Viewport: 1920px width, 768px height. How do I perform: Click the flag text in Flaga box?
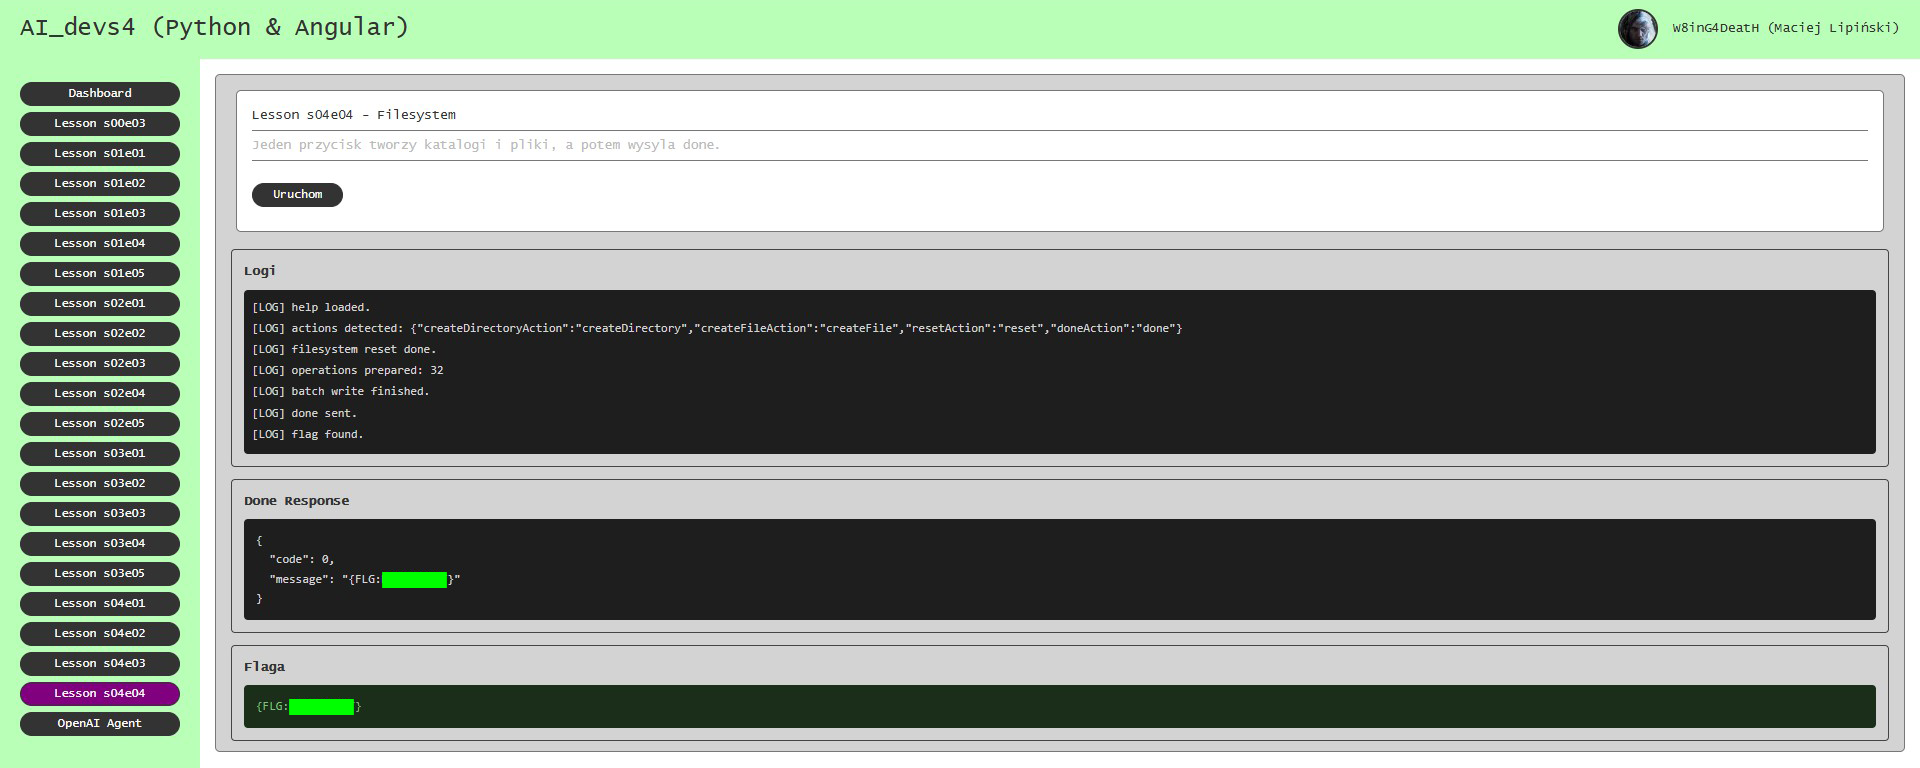pos(309,707)
